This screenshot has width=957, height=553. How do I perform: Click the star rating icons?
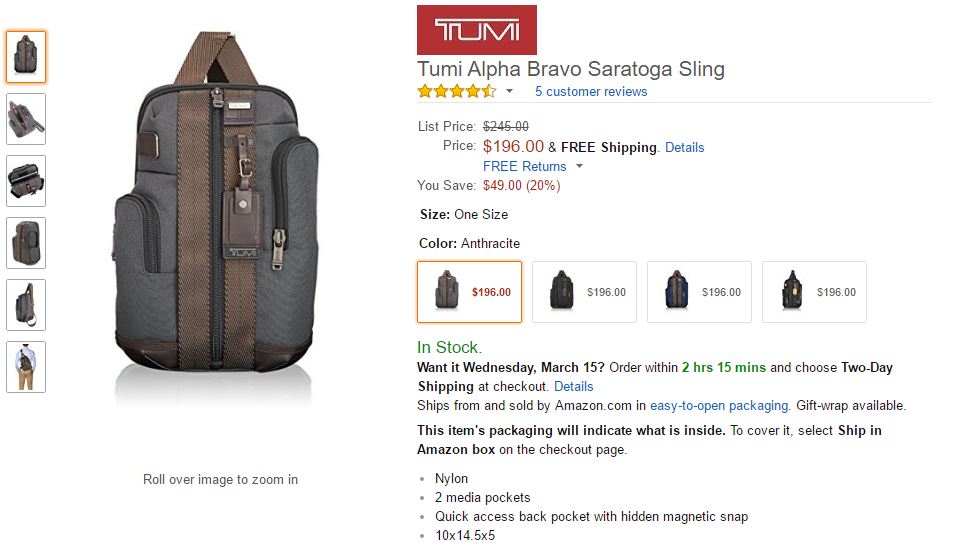pyautogui.click(x=456, y=91)
